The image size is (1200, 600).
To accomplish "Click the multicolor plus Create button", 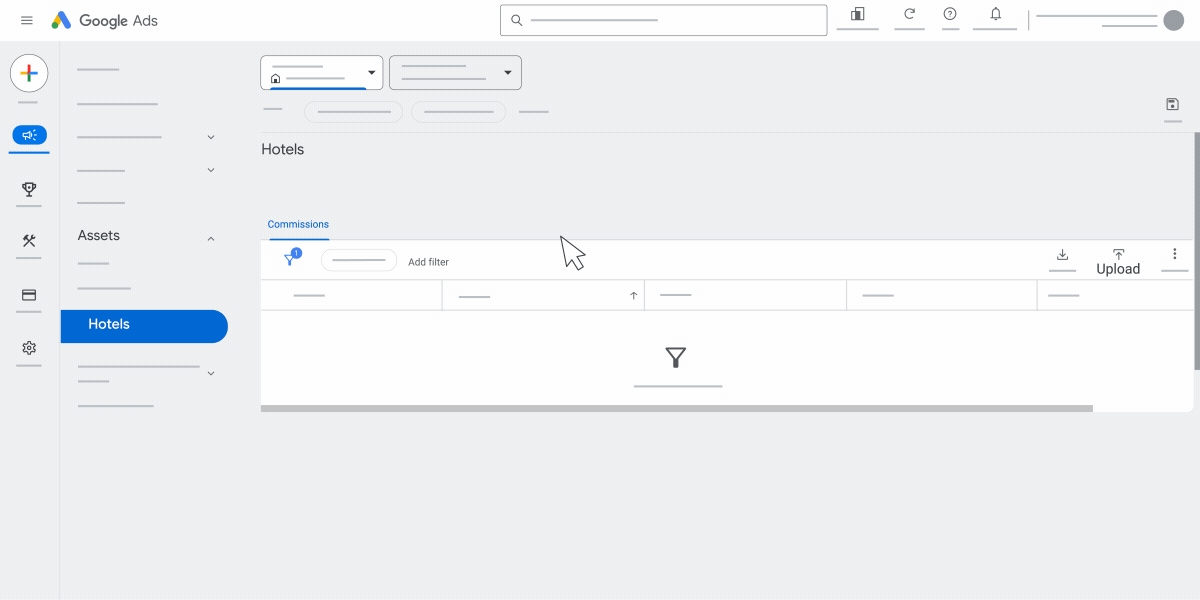I will (29, 73).
